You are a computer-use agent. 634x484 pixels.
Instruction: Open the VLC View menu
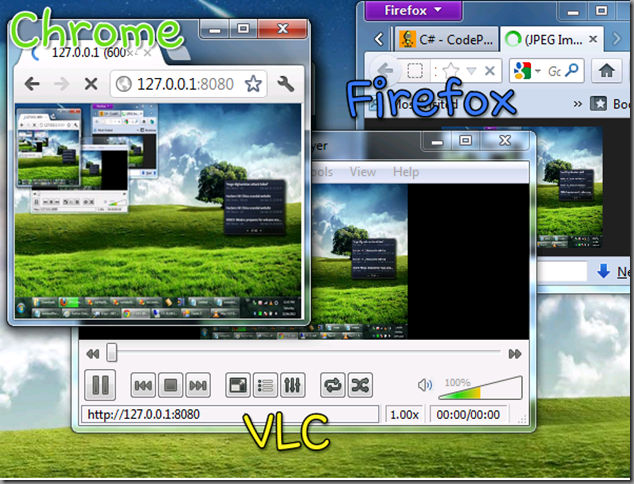pyautogui.click(x=363, y=172)
